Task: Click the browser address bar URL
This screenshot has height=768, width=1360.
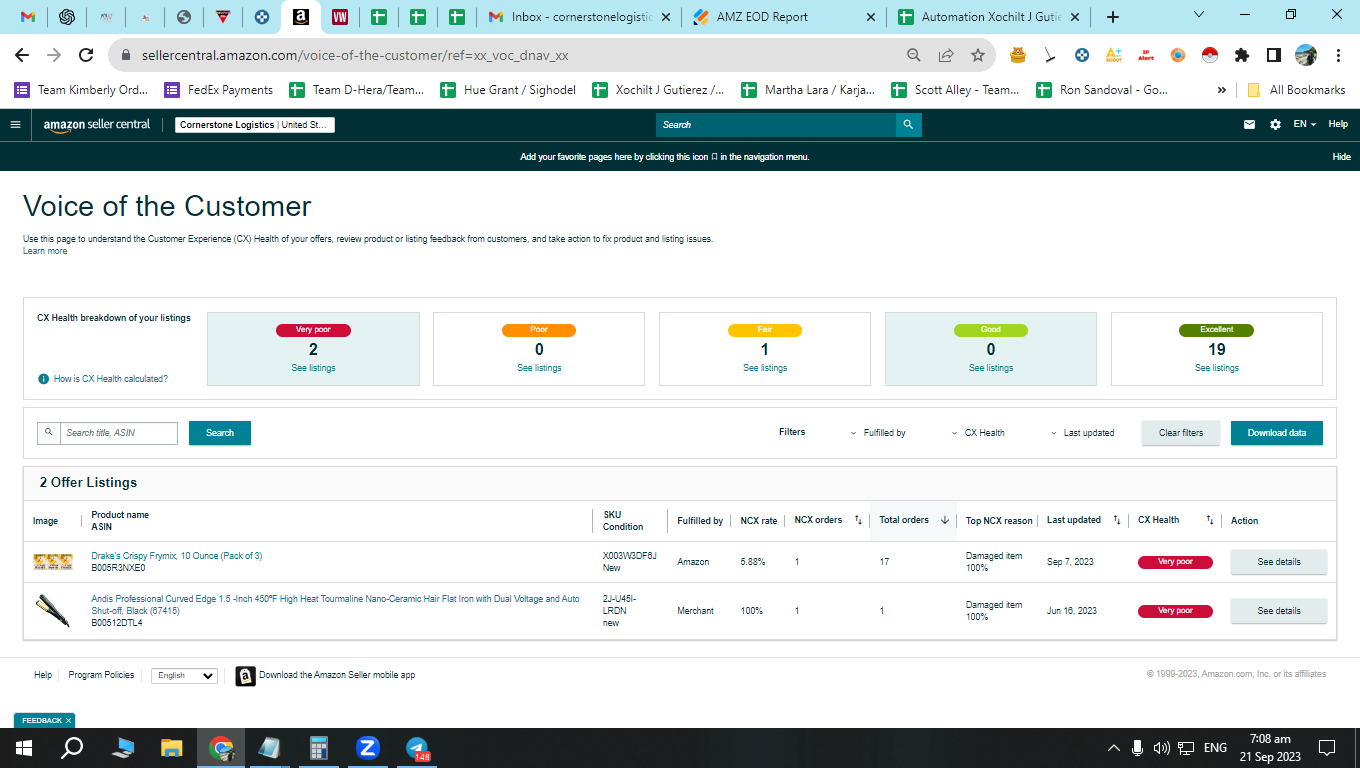Action: pos(354,56)
